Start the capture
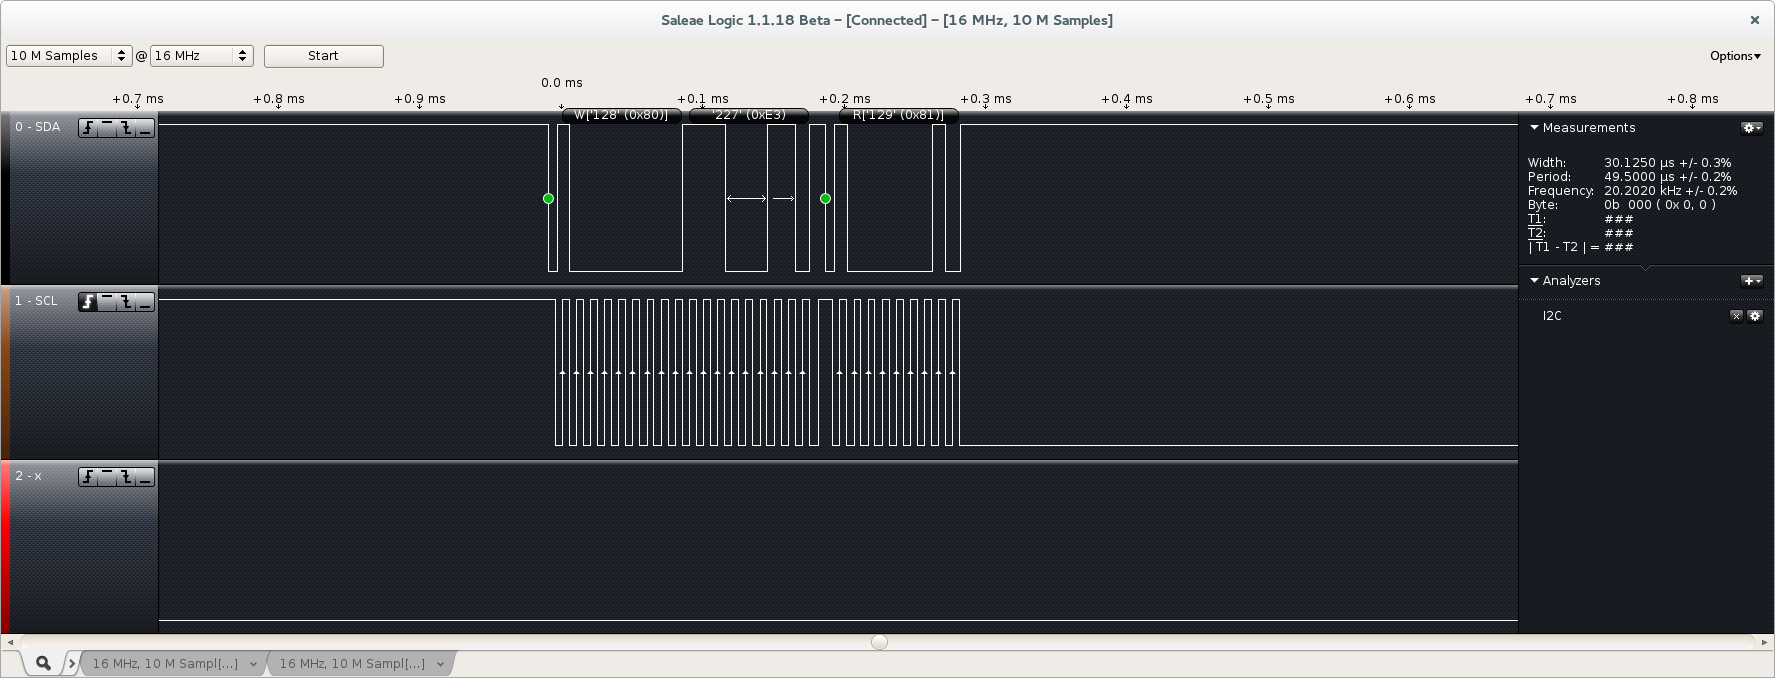The width and height of the screenshot is (1775, 678). click(x=323, y=56)
